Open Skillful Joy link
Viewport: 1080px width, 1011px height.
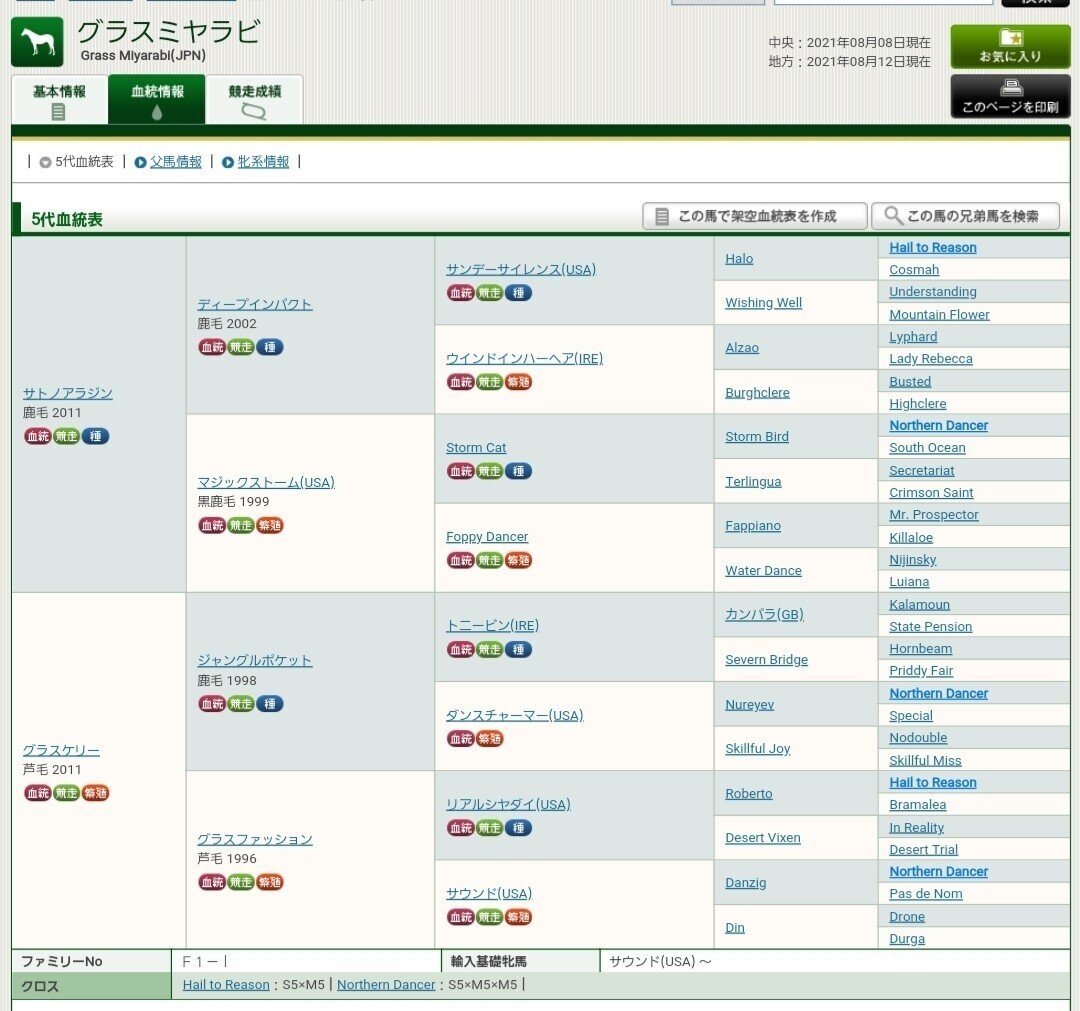click(x=757, y=749)
